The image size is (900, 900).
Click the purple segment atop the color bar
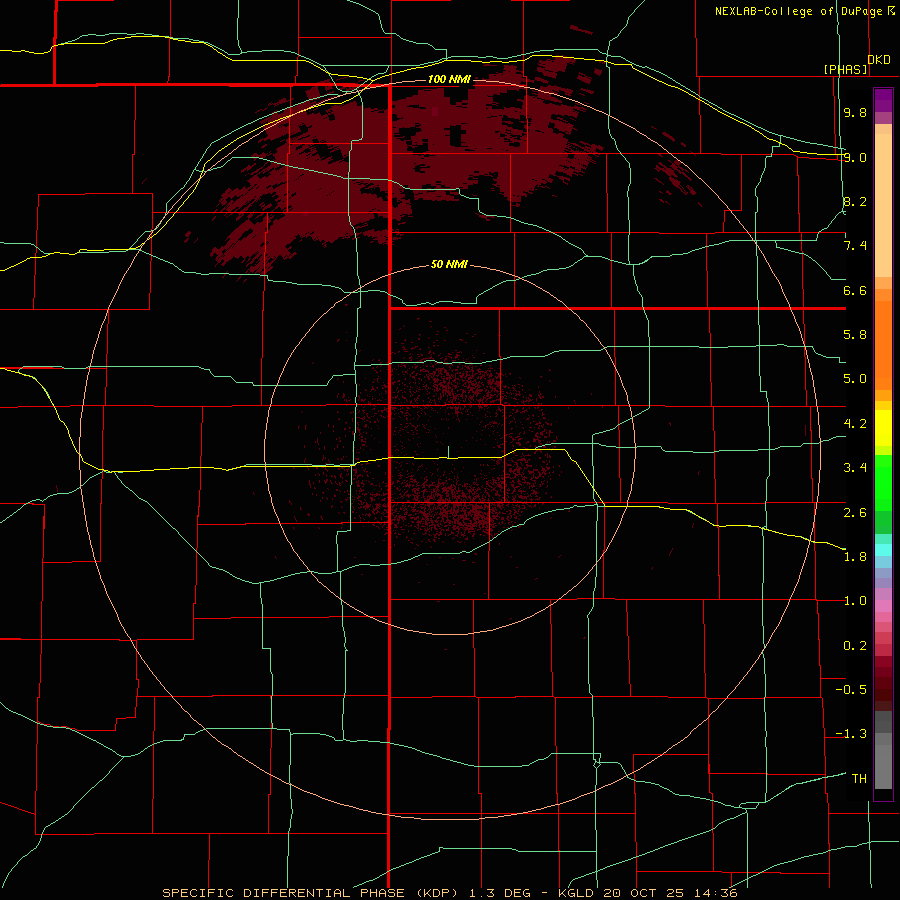(883, 100)
